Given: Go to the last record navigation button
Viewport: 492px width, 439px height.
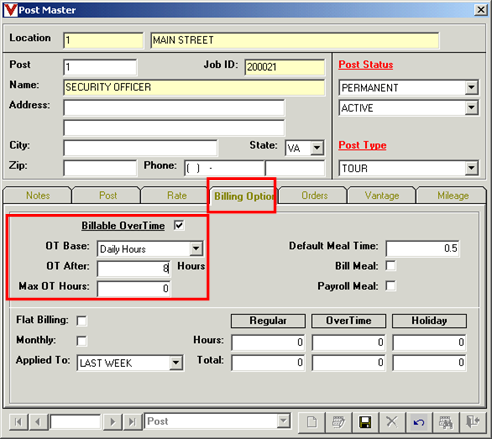Looking at the screenshot, I should 132,422.
